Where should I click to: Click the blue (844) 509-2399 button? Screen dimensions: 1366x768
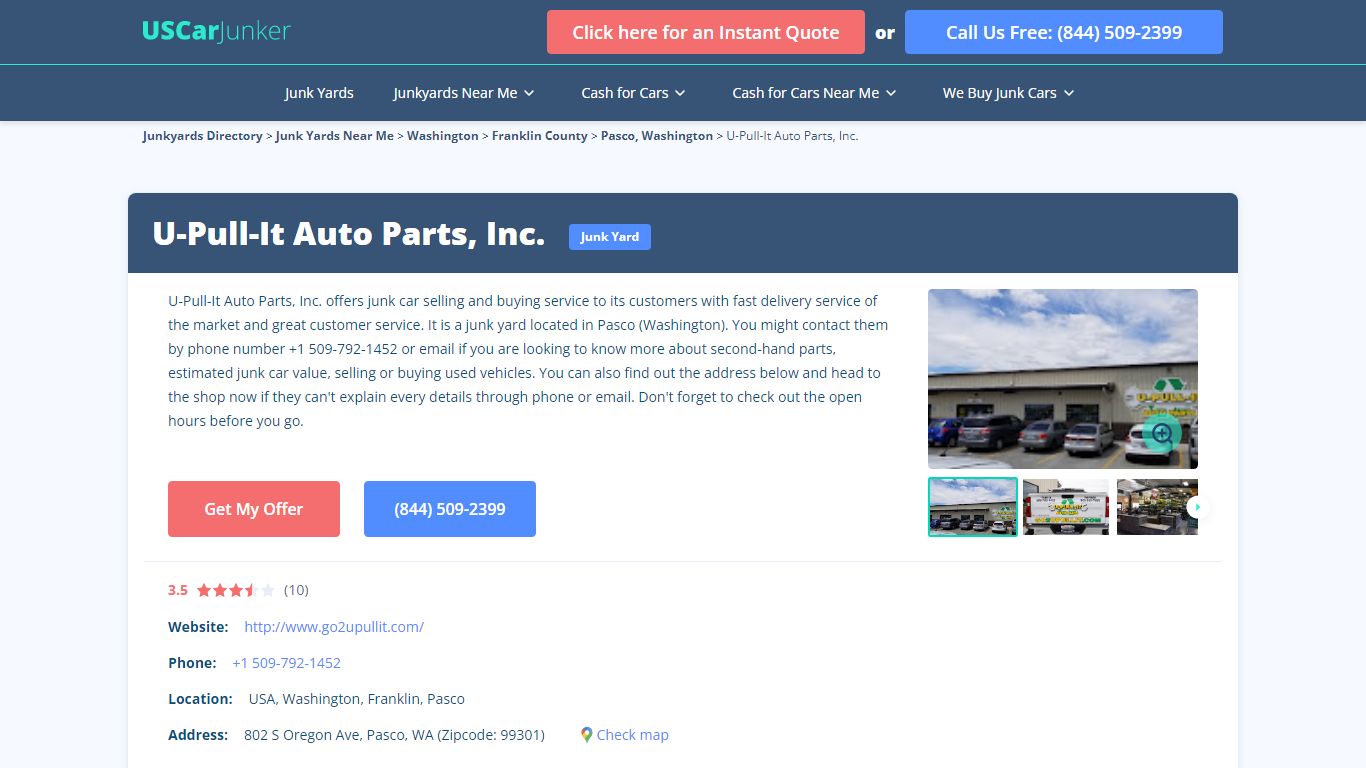tap(450, 509)
